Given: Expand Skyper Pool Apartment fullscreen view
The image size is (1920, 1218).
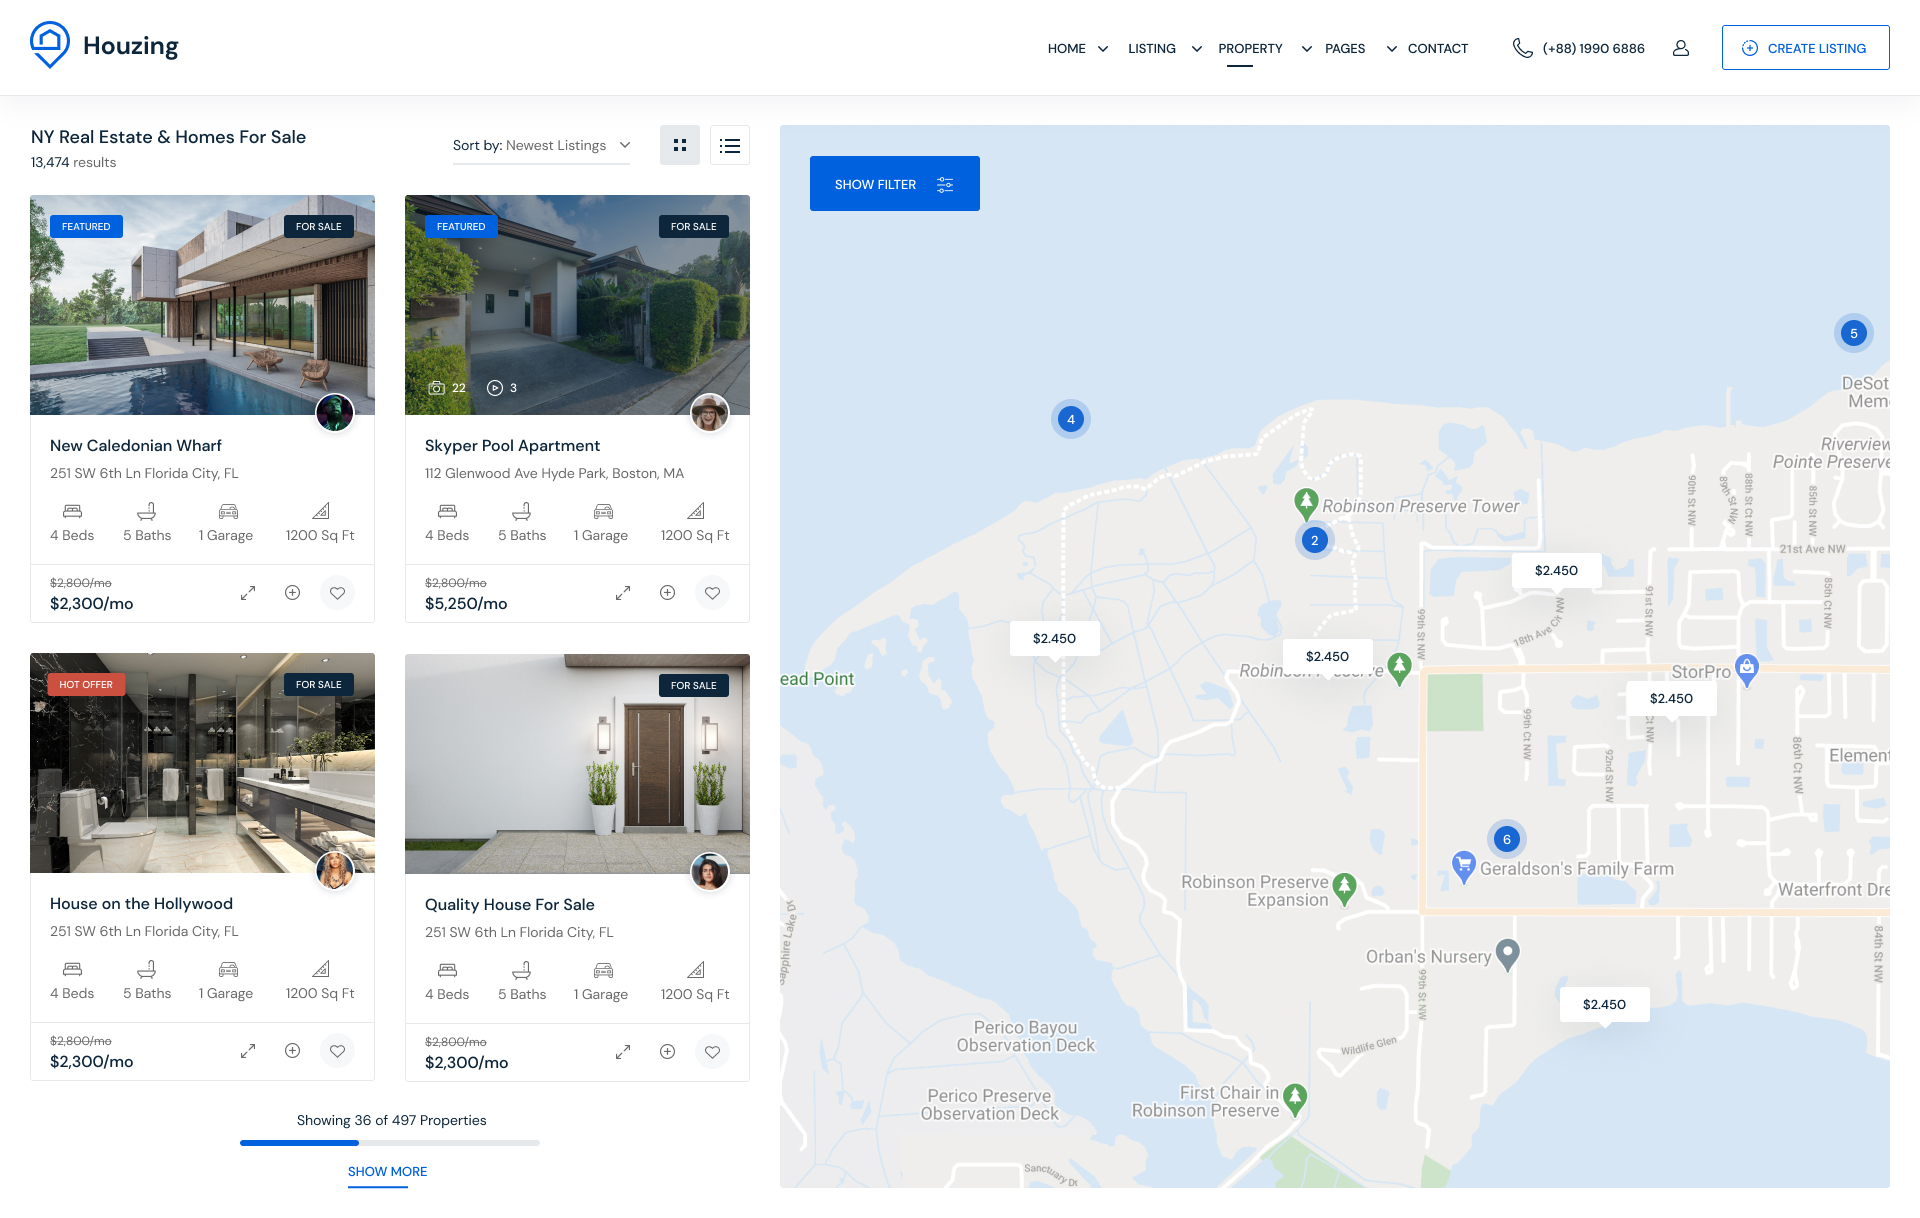Looking at the screenshot, I should 623,593.
